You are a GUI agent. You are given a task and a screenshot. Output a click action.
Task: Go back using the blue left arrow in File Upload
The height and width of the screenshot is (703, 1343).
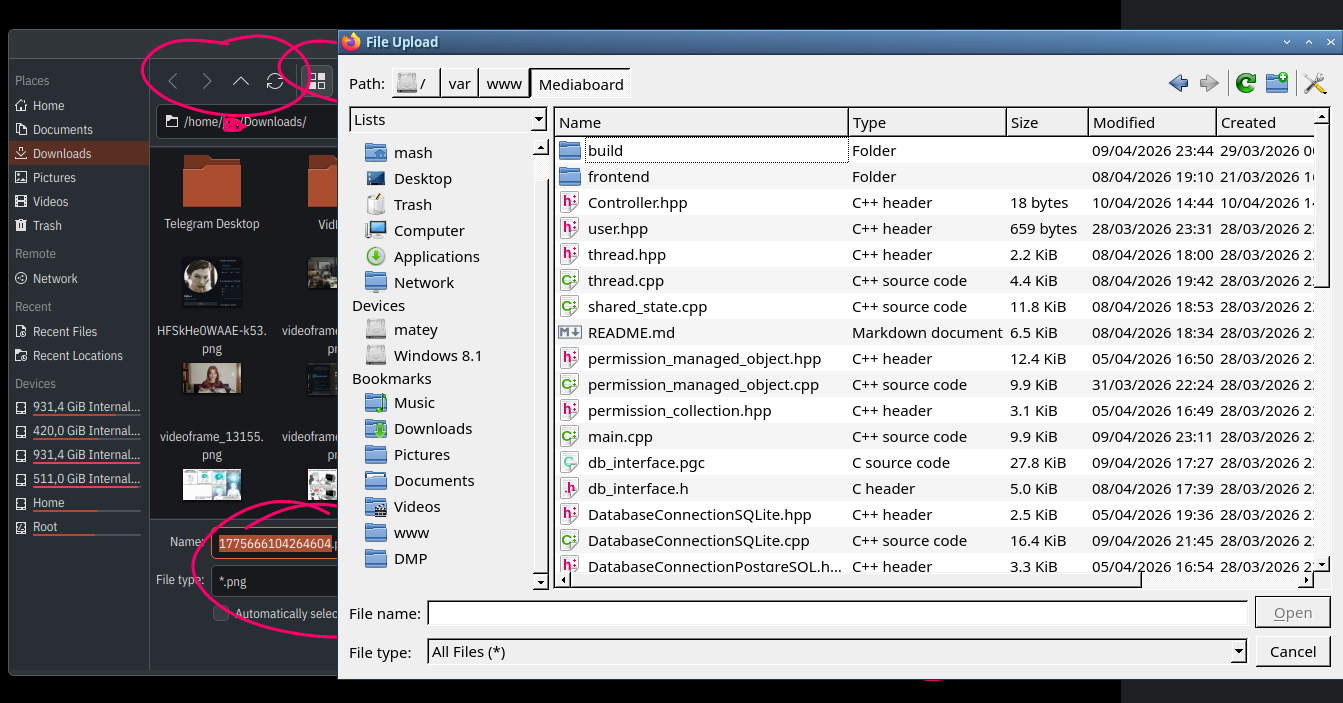[x=1178, y=84]
